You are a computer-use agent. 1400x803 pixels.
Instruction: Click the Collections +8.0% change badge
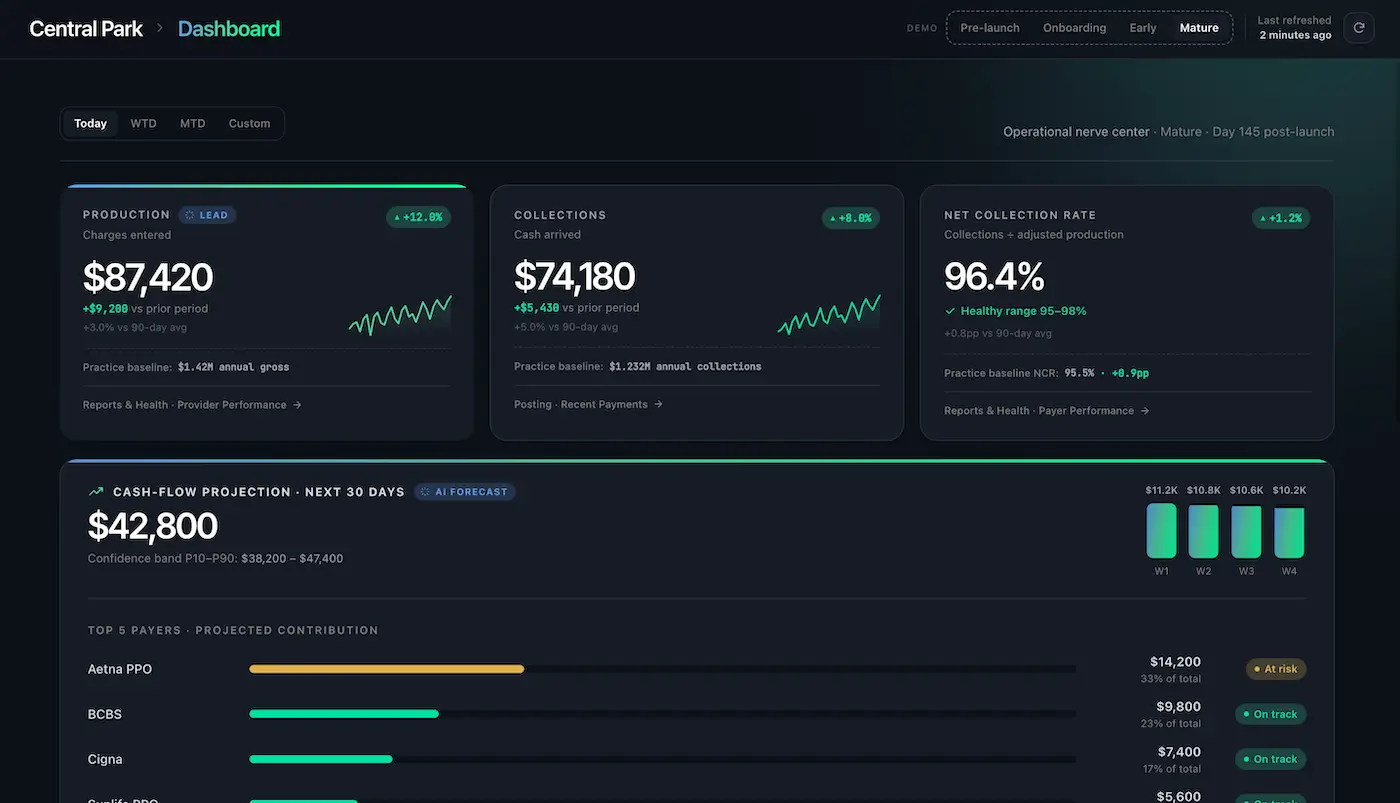click(850, 217)
